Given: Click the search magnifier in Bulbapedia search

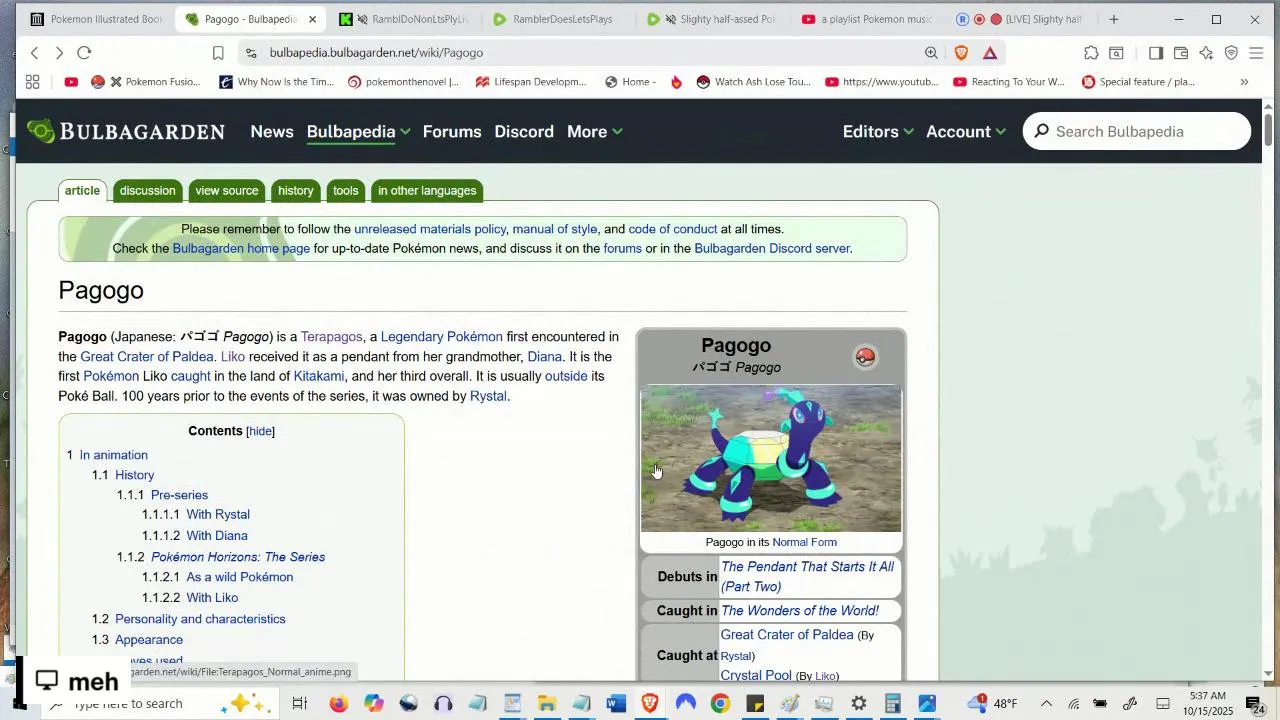Looking at the screenshot, I should 1041,131.
